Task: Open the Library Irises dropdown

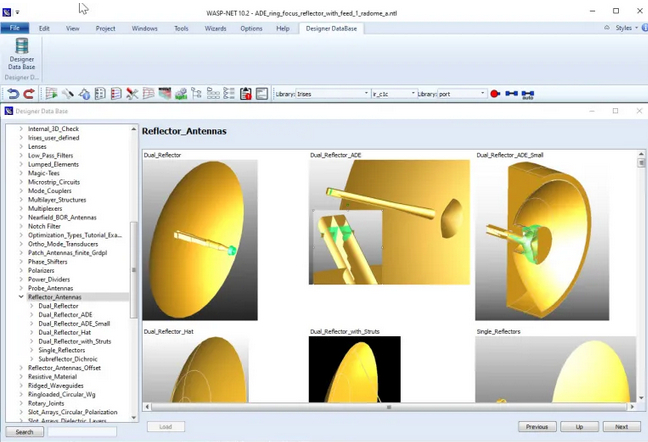Action: click(x=366, y=94)
